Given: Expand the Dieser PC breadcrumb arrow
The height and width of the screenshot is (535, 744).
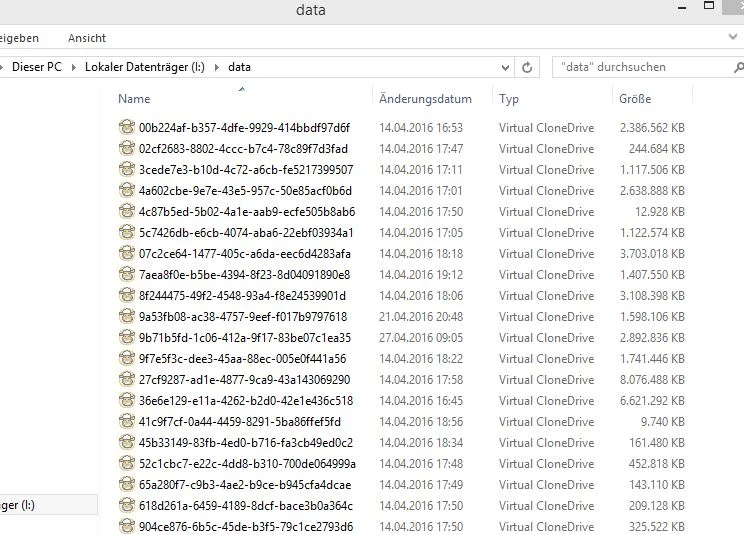Looking at the screenshot, I should pos(74,67).
